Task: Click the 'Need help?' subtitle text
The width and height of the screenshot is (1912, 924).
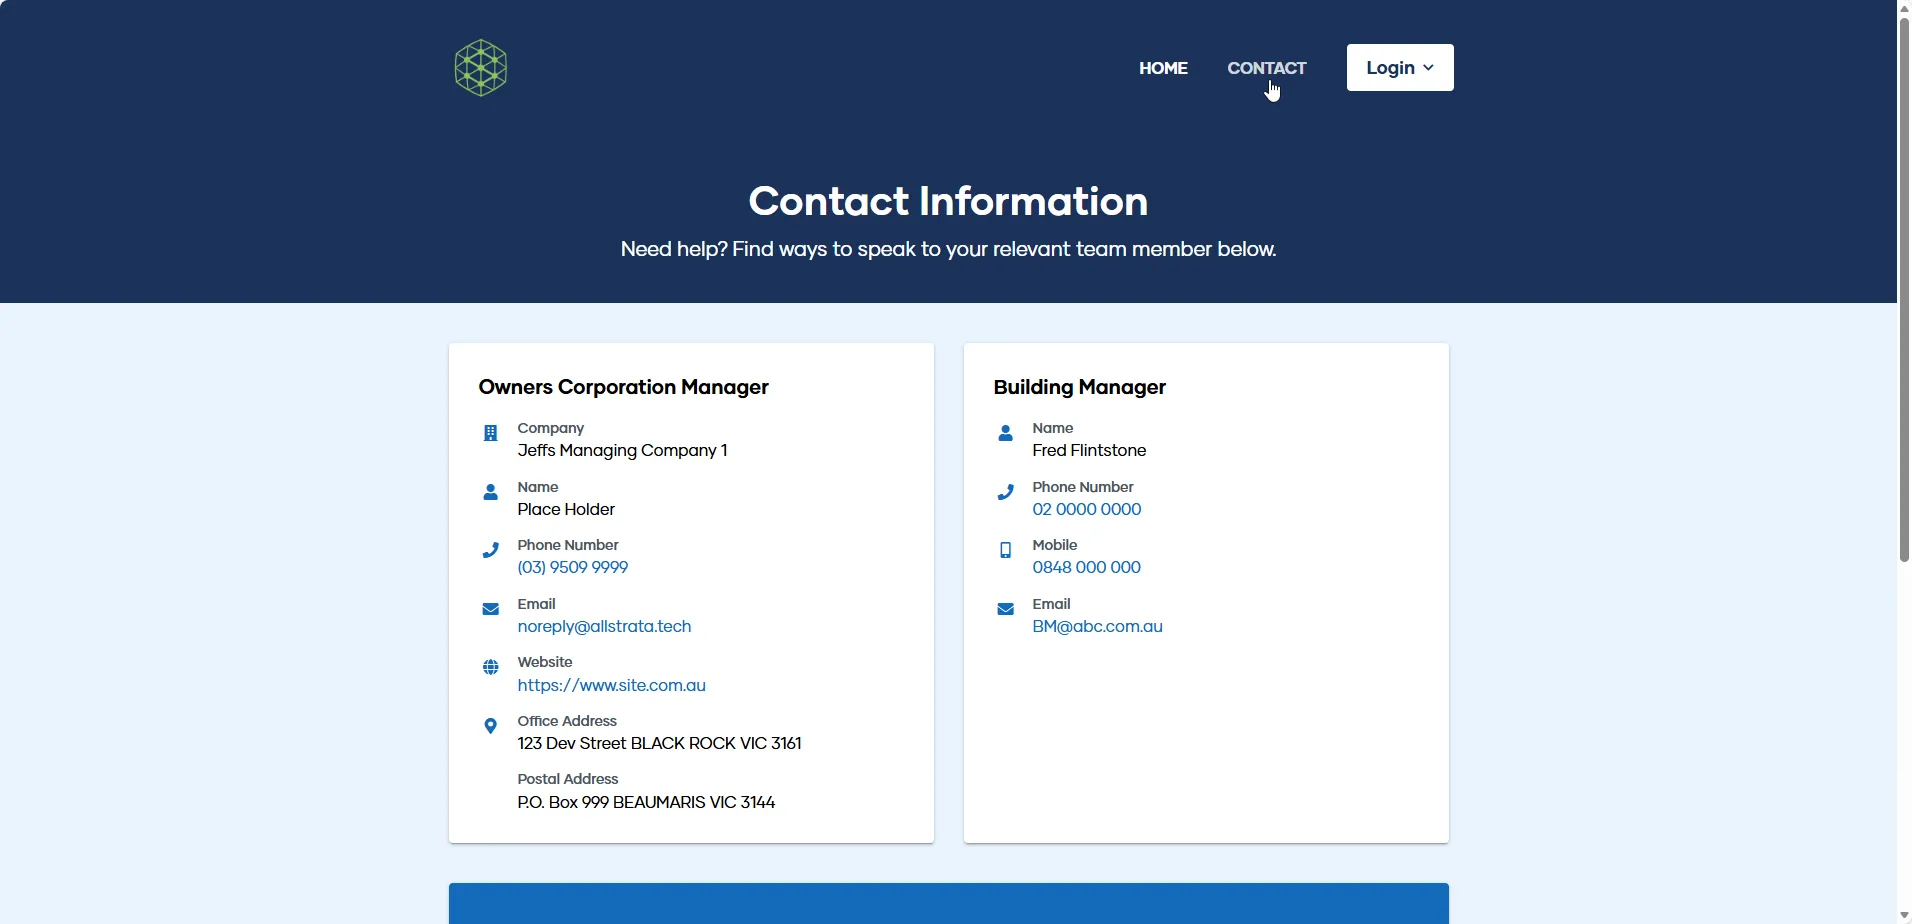Action: (949, 250)
